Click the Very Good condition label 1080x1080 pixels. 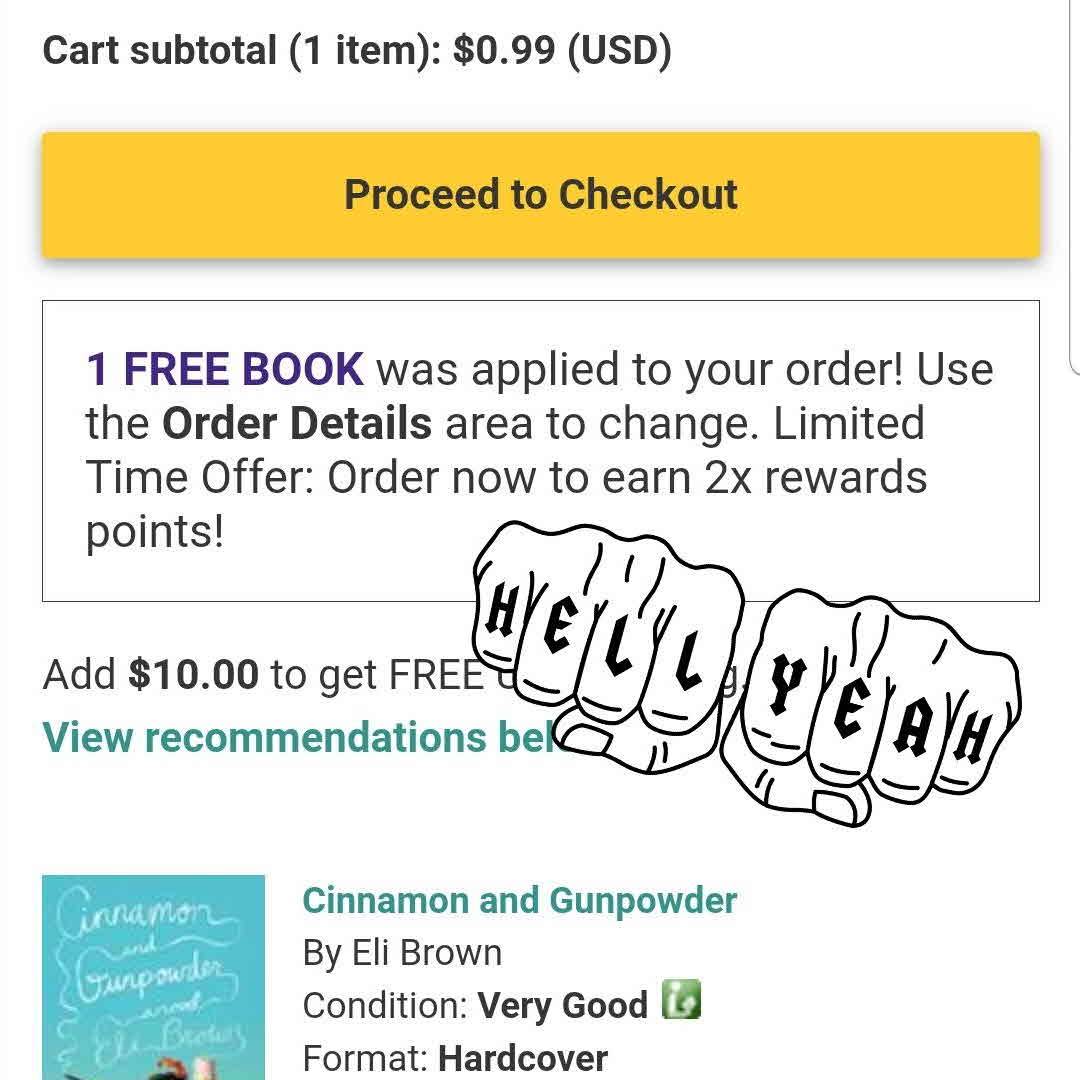point(562,1004)
